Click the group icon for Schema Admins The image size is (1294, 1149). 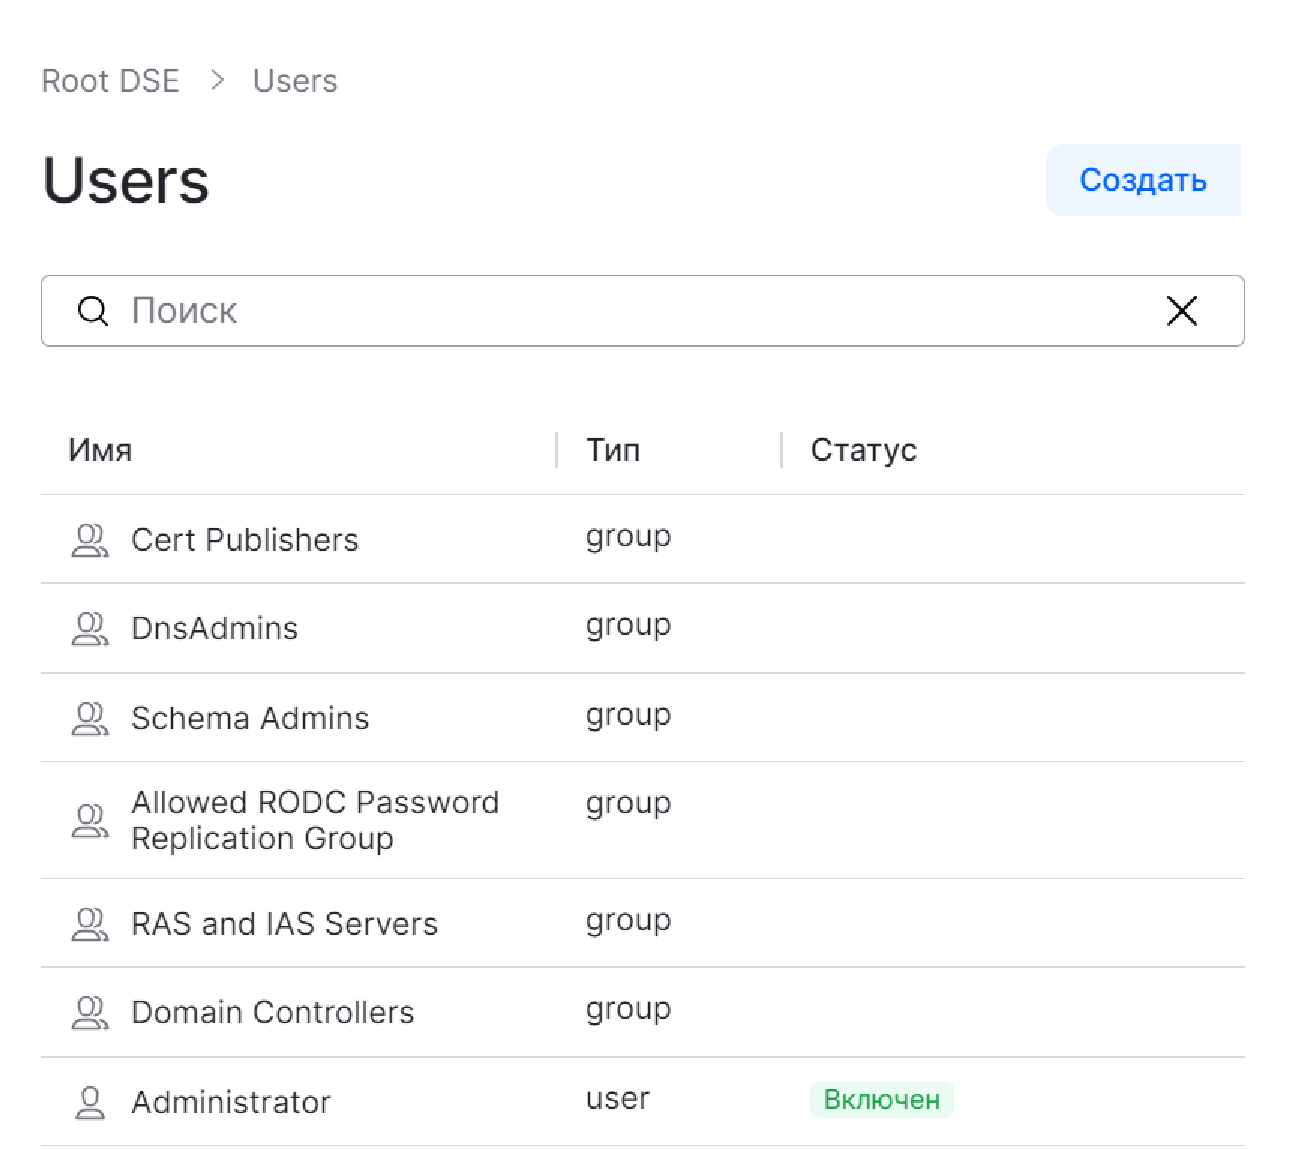click(x=90, y=719)
